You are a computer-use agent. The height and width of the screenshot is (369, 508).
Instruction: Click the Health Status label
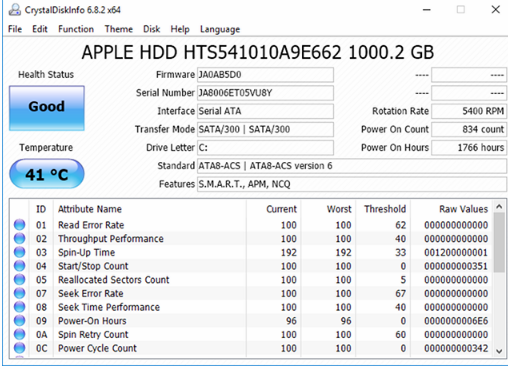pyautogui.click(x=46, y=74)
